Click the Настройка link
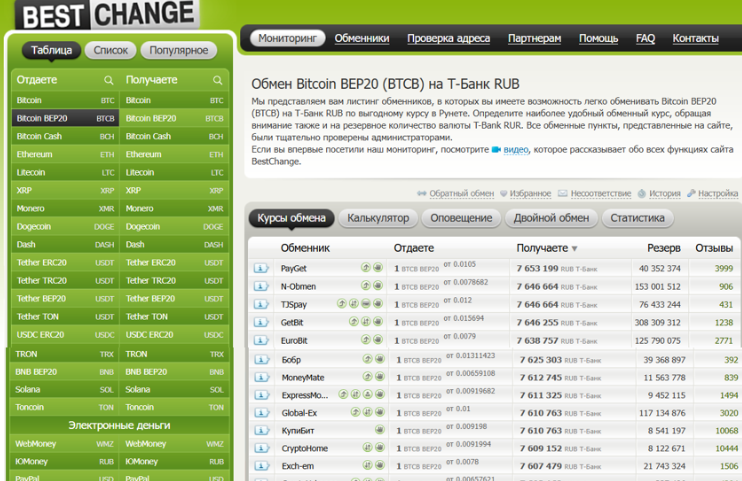Screen dimensions: 742x481 tap(718, 193)
